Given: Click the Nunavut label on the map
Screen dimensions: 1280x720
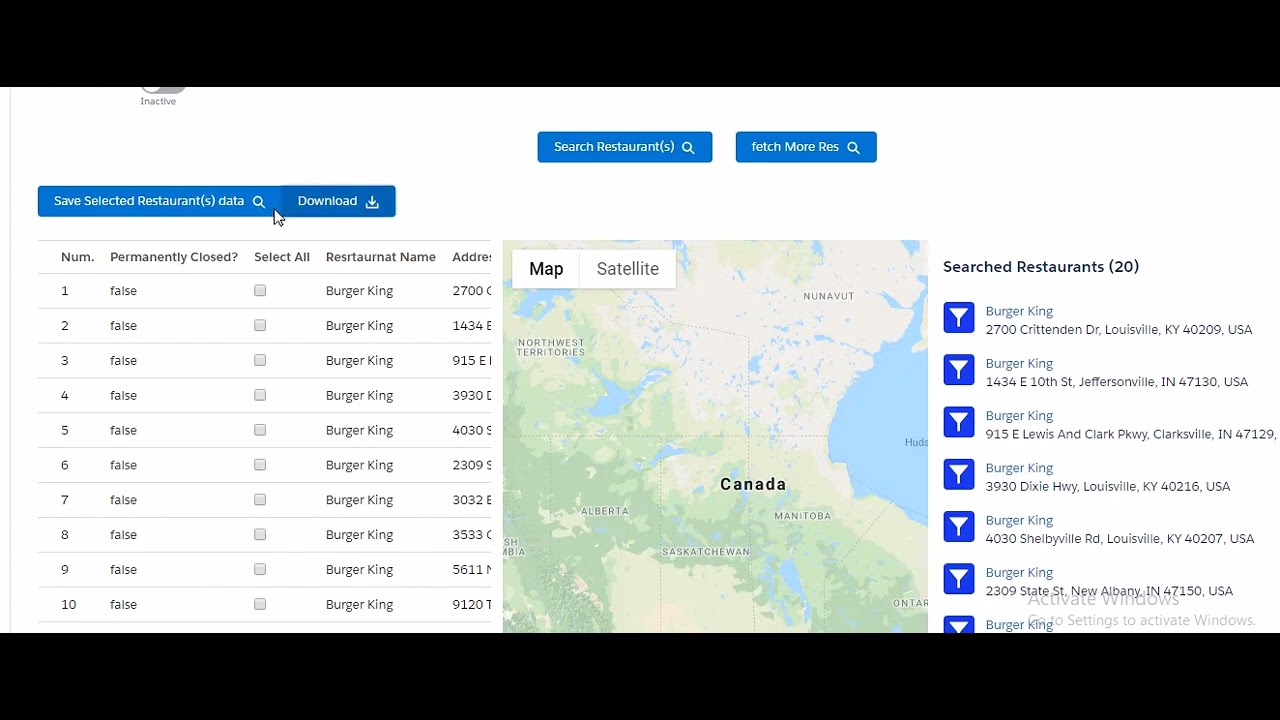Looking at the screenshot, I should click(829, 296).
